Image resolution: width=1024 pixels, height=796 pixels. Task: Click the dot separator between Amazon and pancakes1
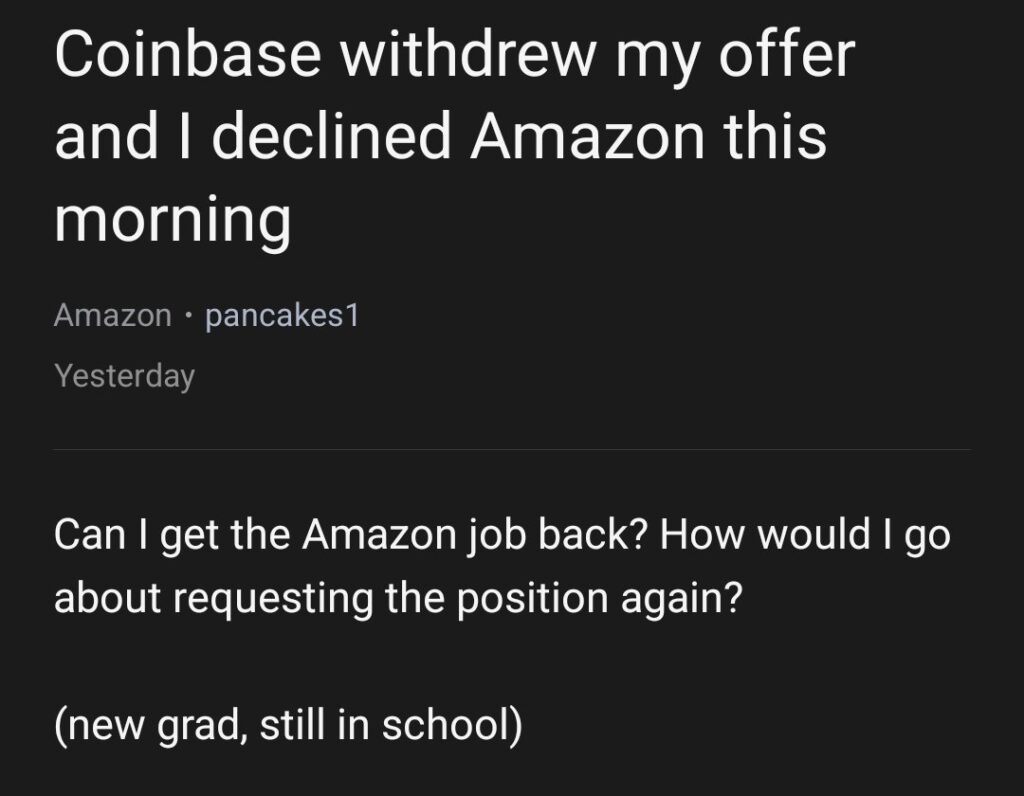[x=188, y=316]
